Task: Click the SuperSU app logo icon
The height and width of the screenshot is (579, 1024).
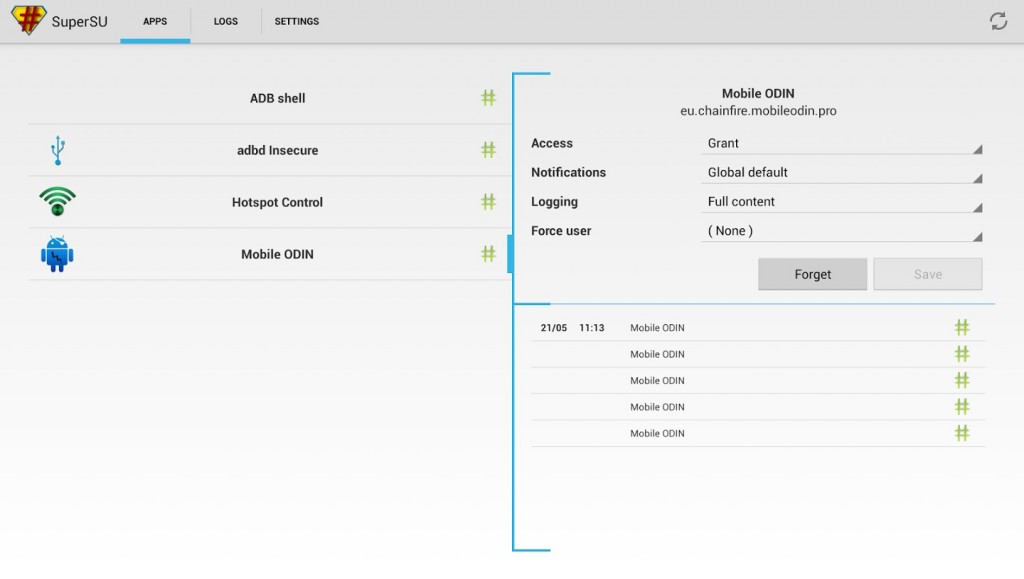Action: [x=28, y=21]
